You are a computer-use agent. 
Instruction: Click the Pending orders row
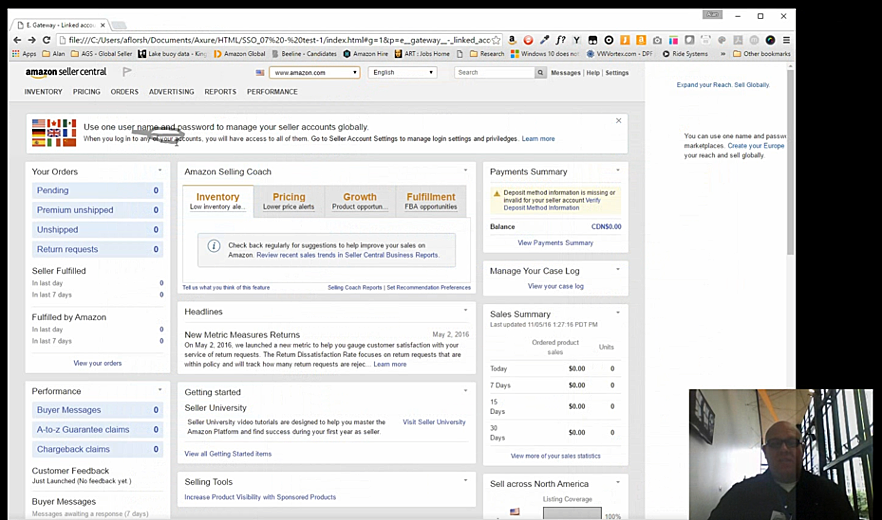[97, 190]
